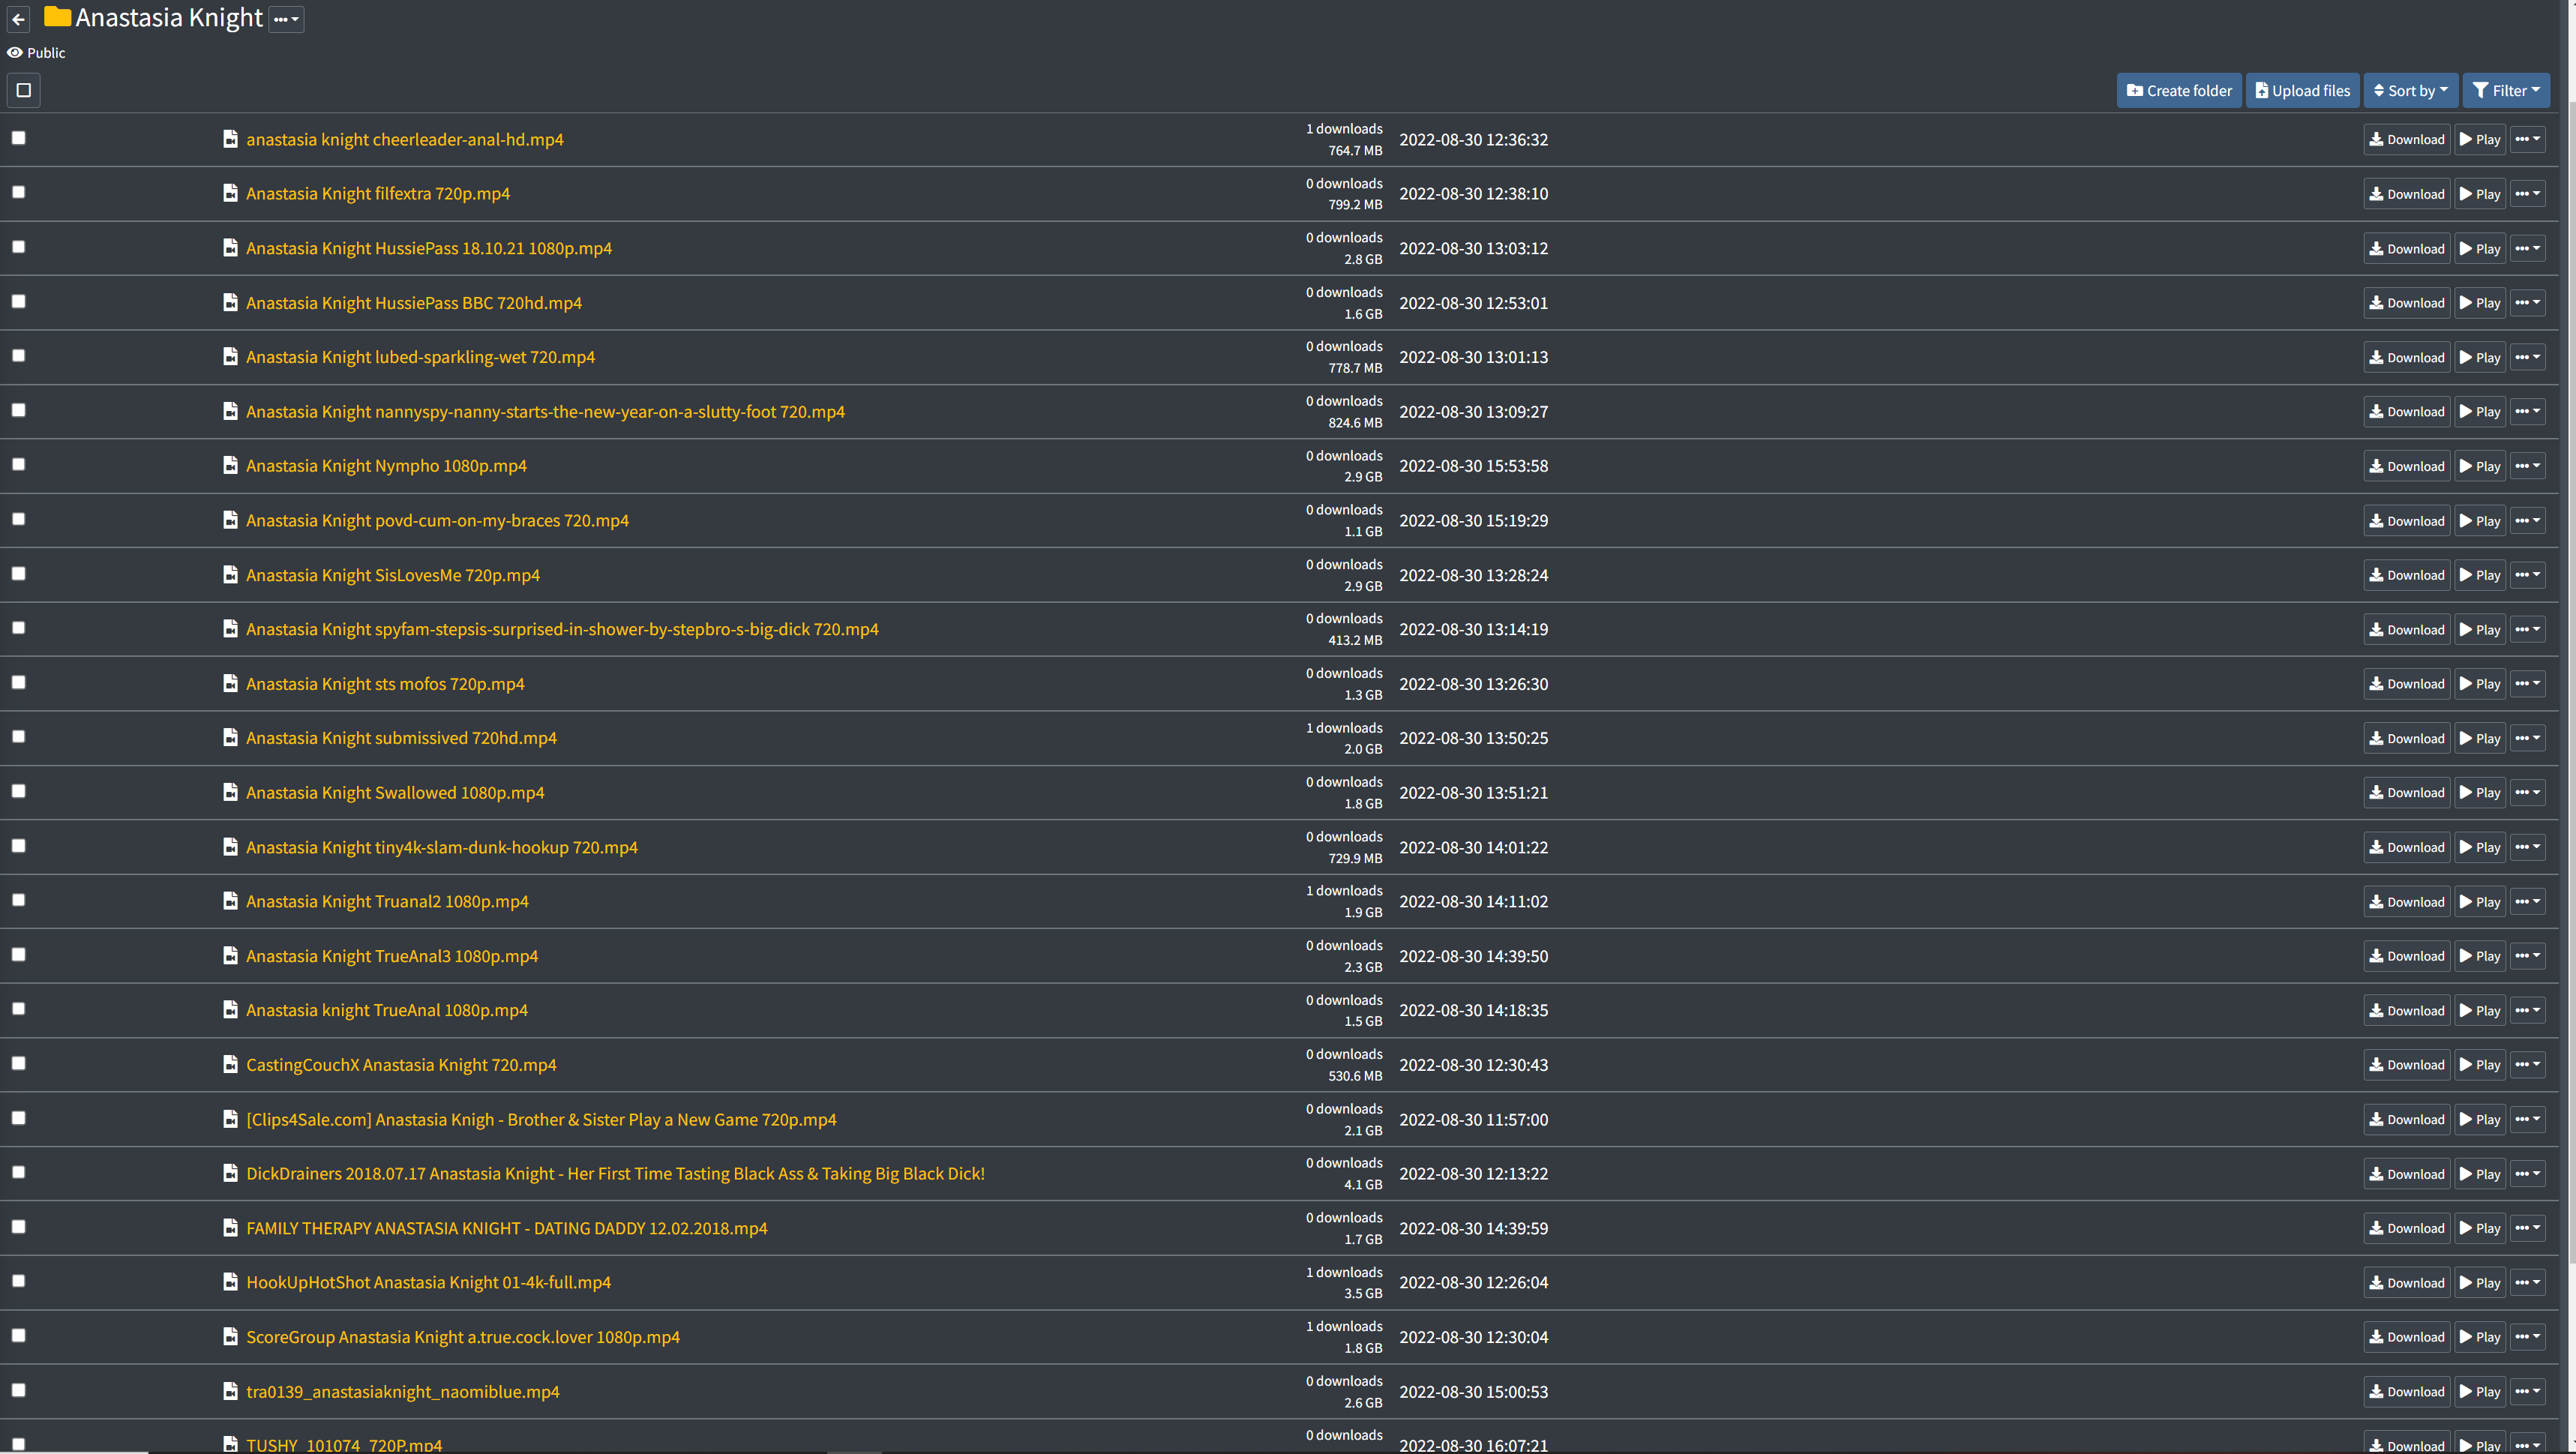The image size is (2576, 1454).
Task: Click the Upload files button
Action: tap(2302, 90)
